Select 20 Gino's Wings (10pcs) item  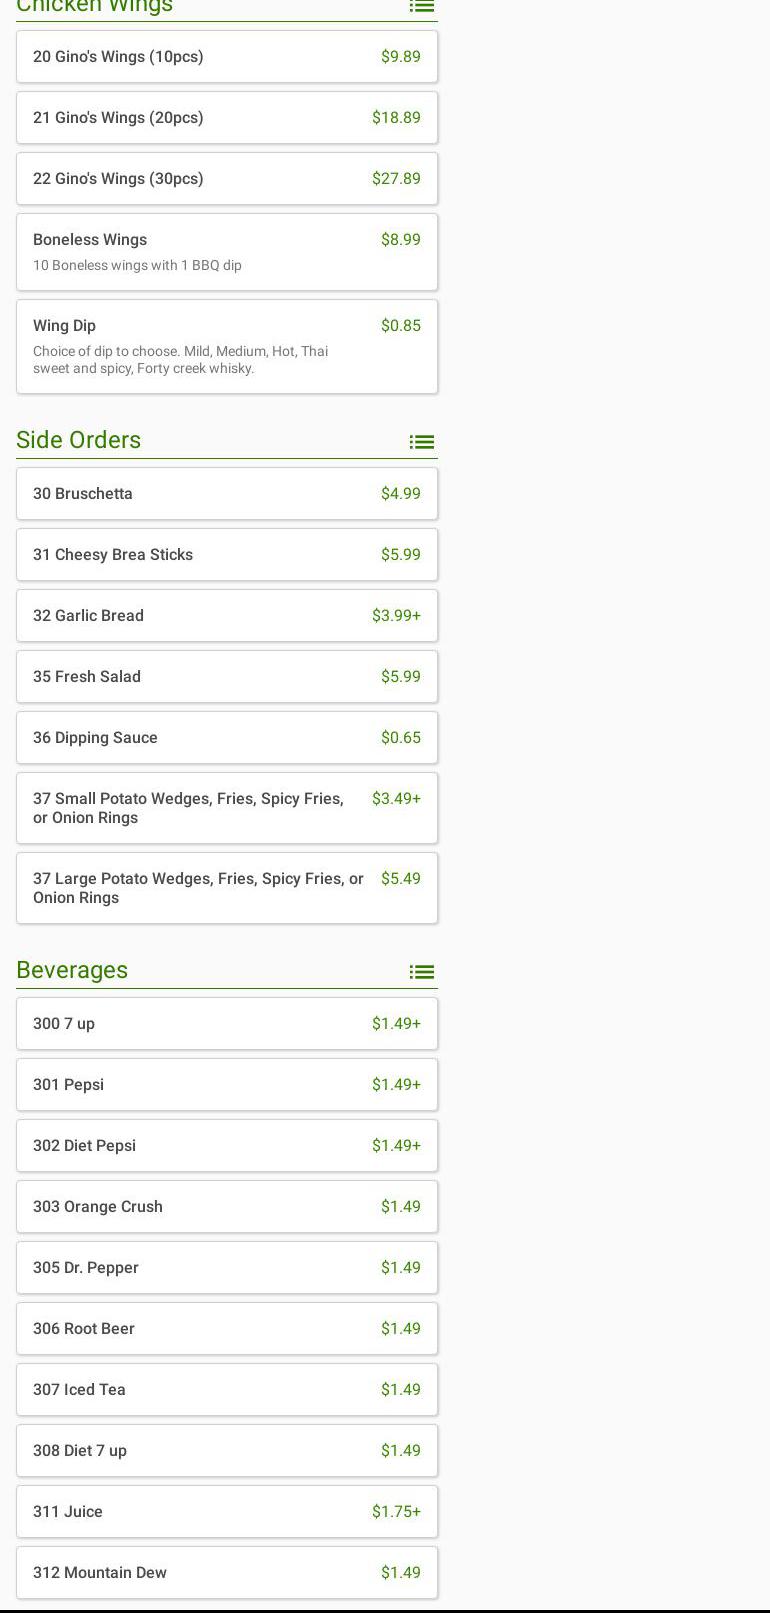(227, 56)
